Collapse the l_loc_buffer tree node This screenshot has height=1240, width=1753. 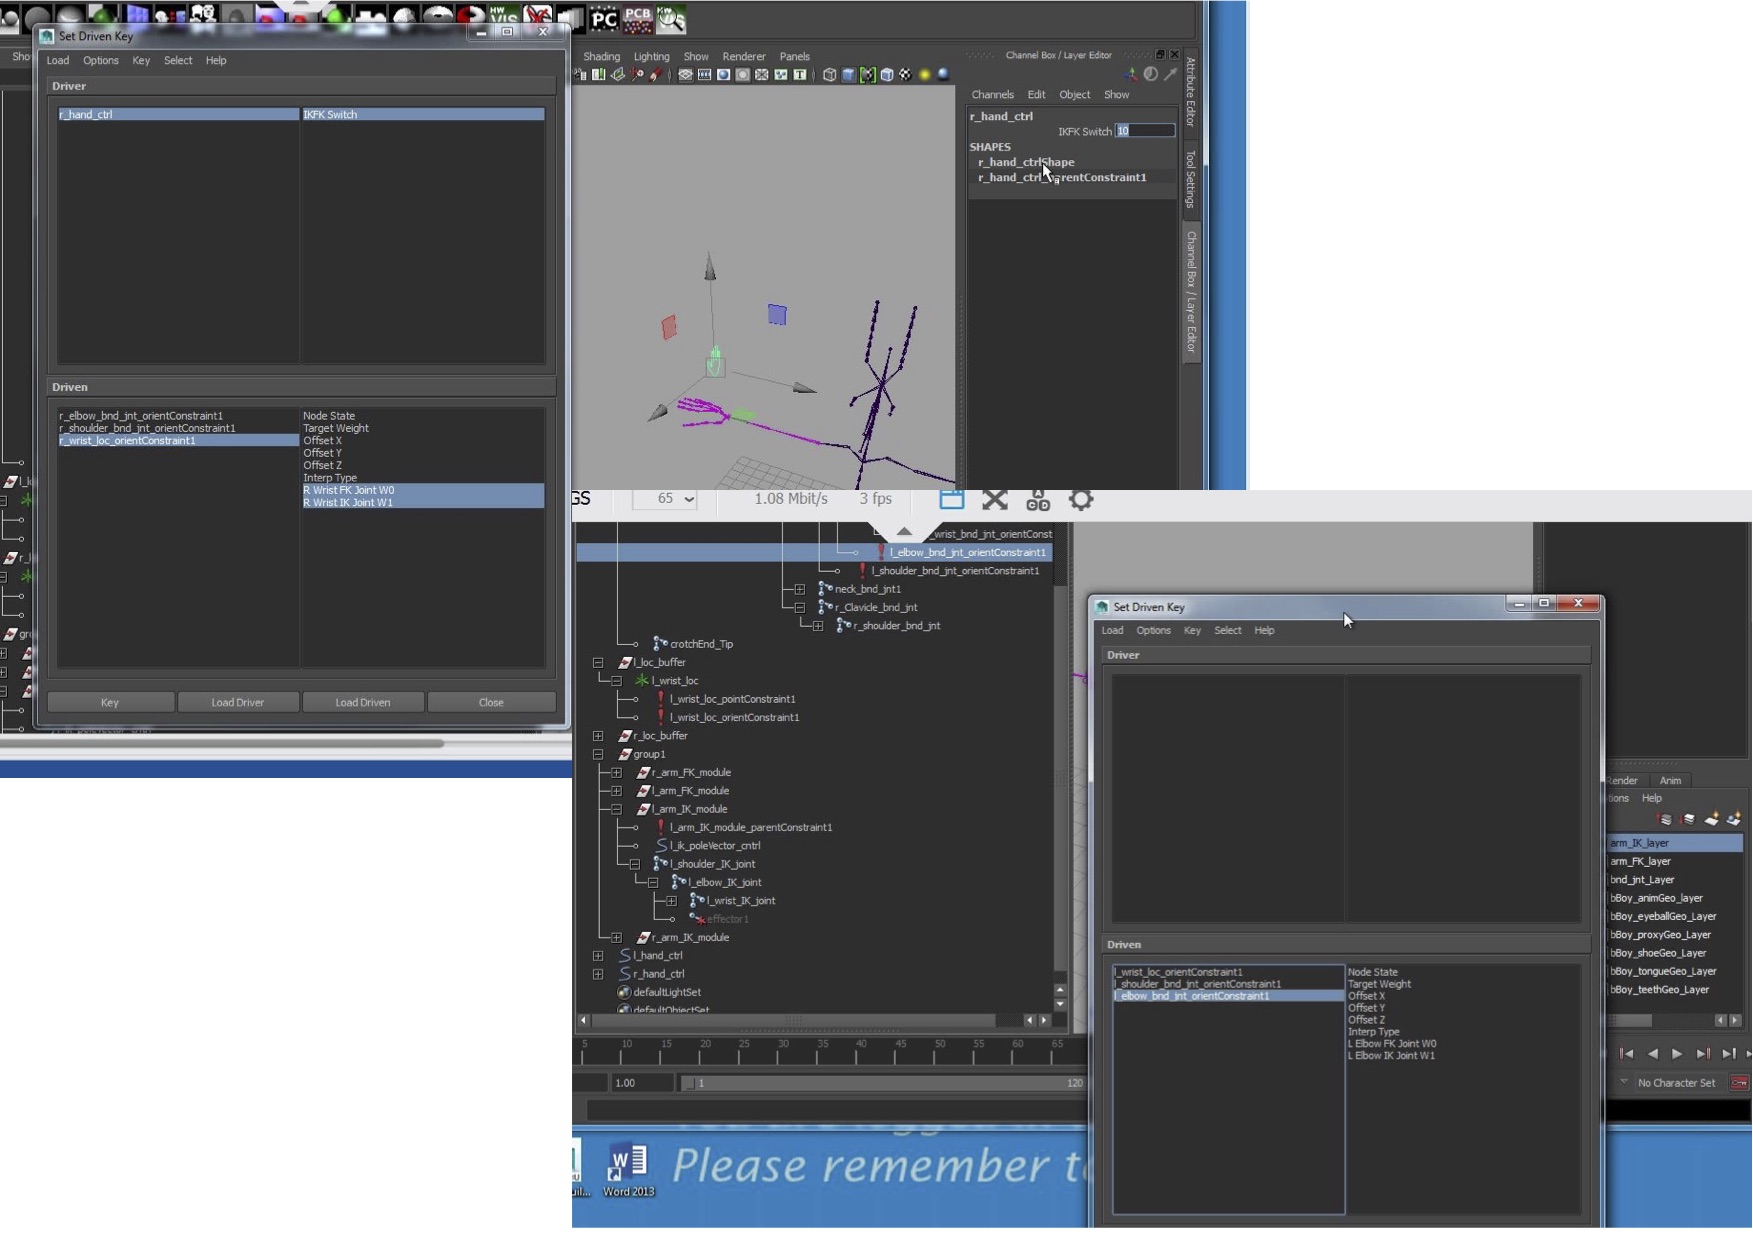598,662
